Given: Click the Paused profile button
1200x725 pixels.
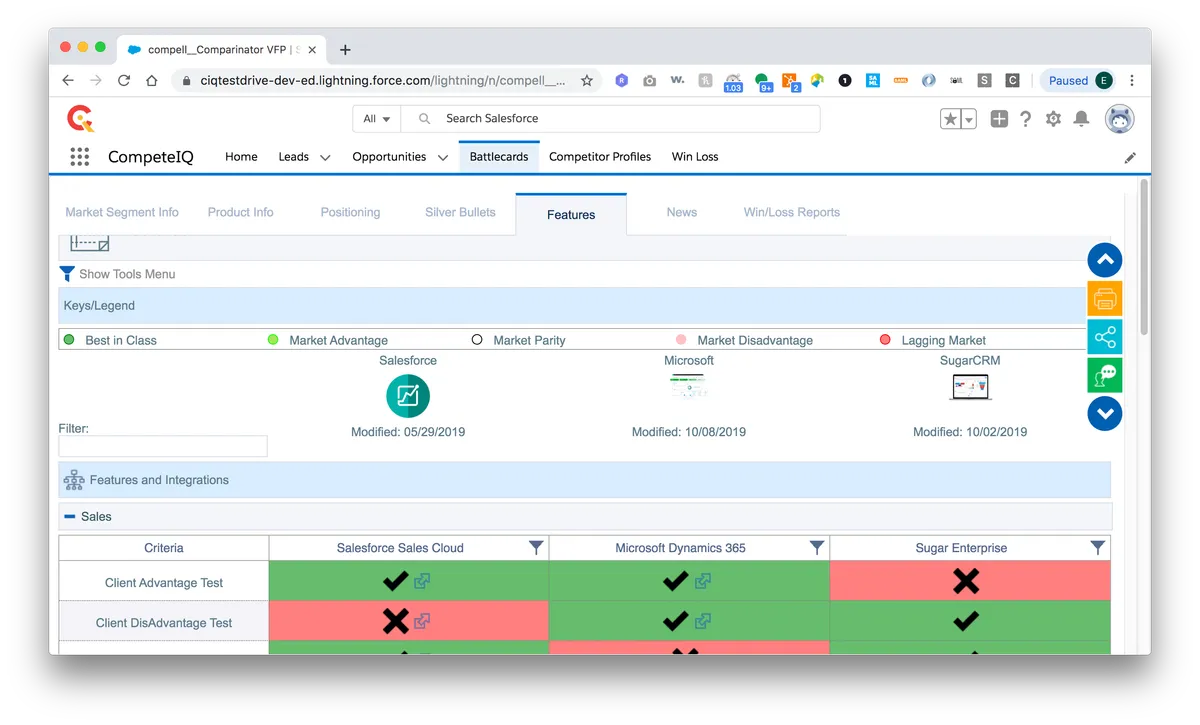Looking at the screenshot, I should coord(1079,81).
